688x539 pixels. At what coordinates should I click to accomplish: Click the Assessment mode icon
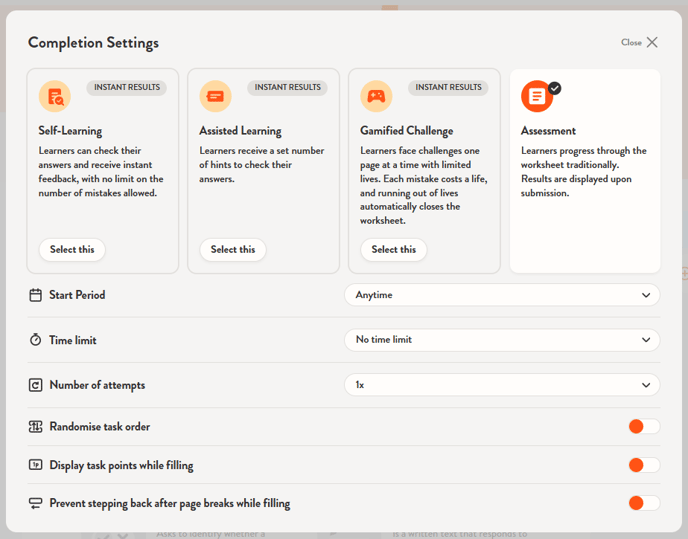(537, 96)
